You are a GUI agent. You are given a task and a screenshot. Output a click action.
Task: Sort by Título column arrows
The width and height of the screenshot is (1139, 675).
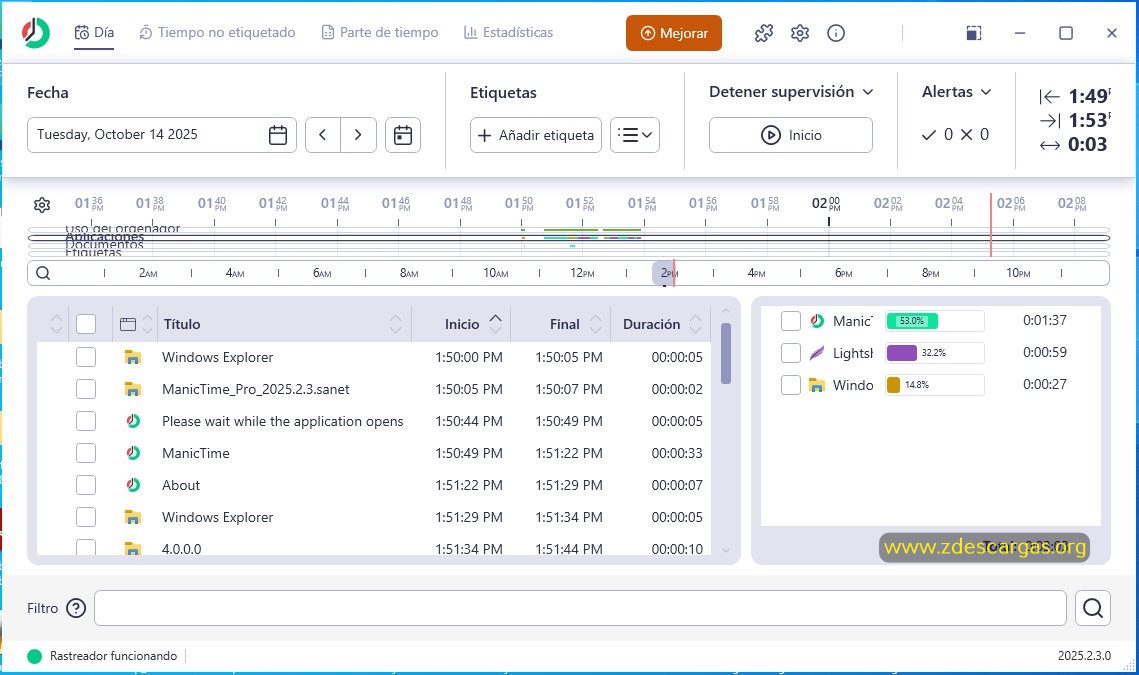395,324
